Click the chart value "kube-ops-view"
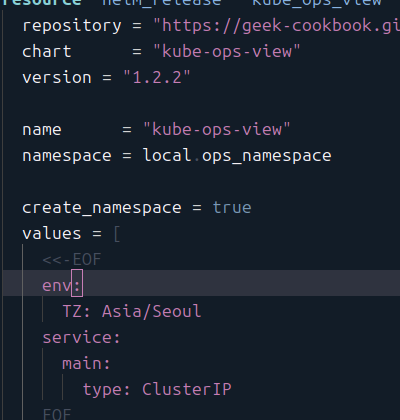 226,52
